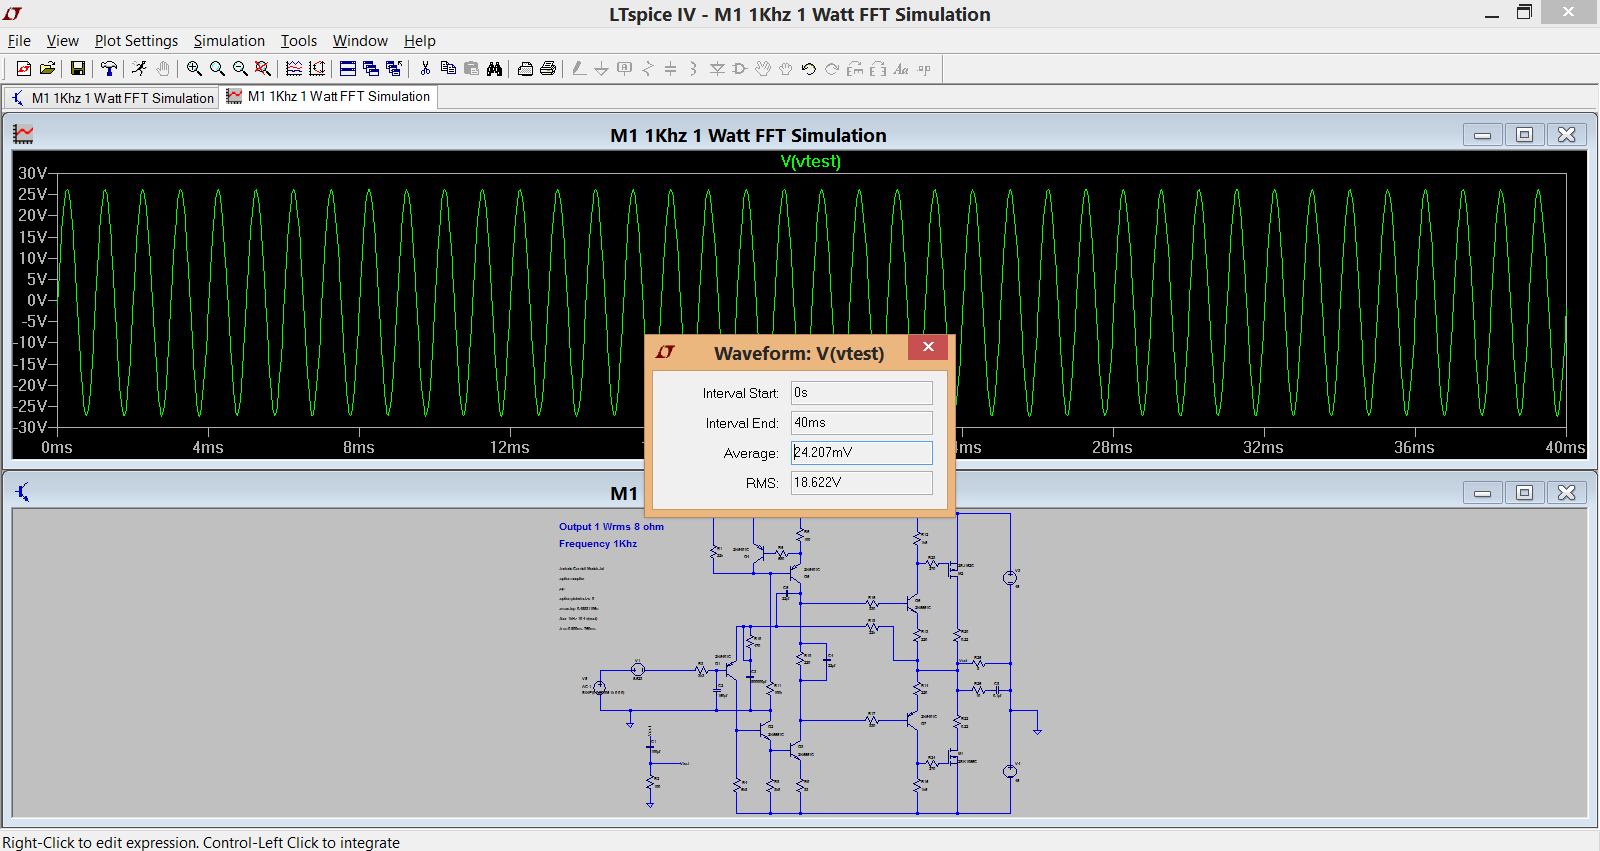Open the Tools menu
Viewport: 1600px width, 851px height.
(x=298, y=41)
